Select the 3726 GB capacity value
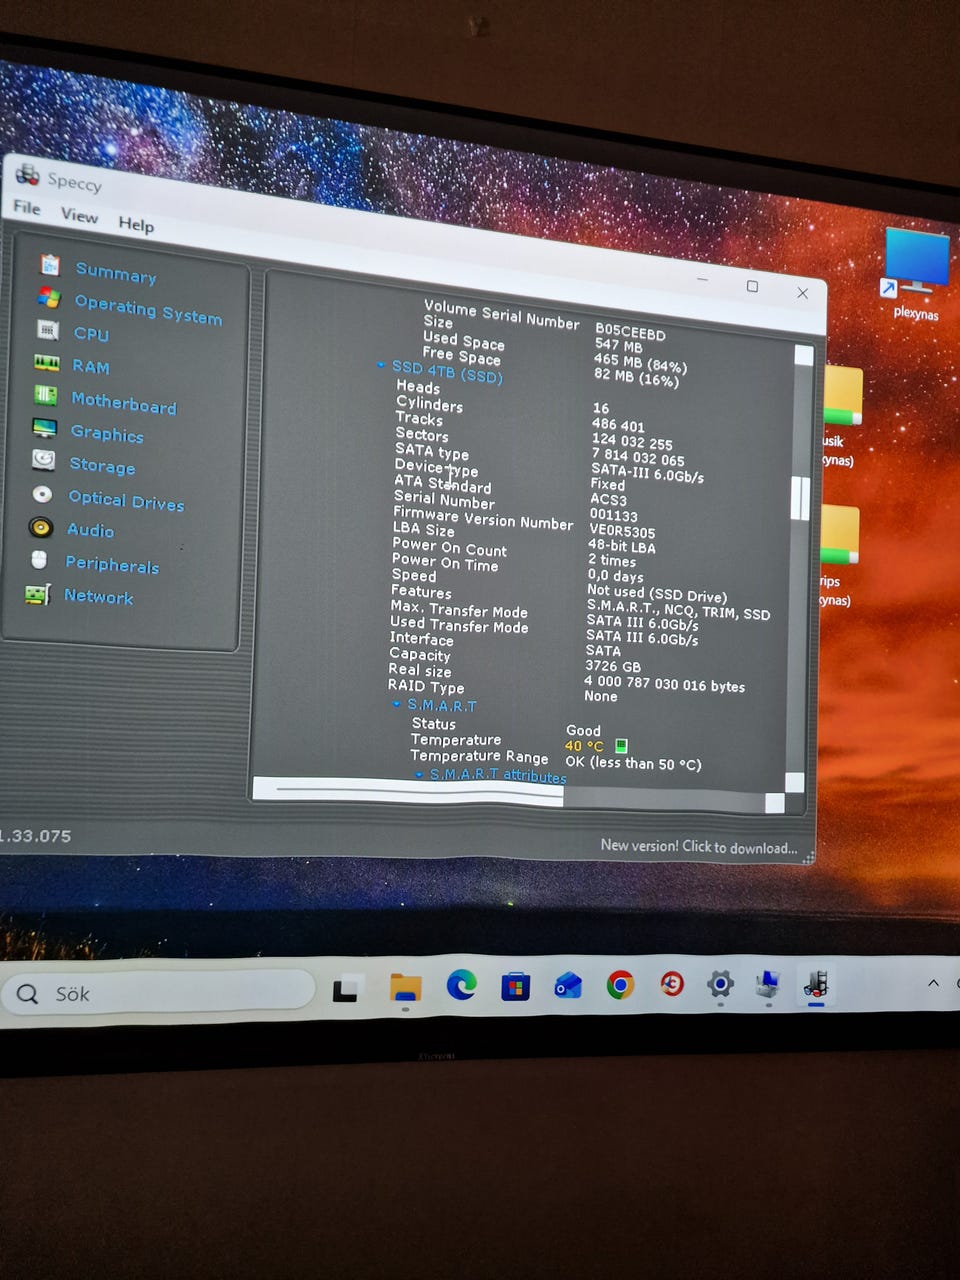 (x=613, y=665)
